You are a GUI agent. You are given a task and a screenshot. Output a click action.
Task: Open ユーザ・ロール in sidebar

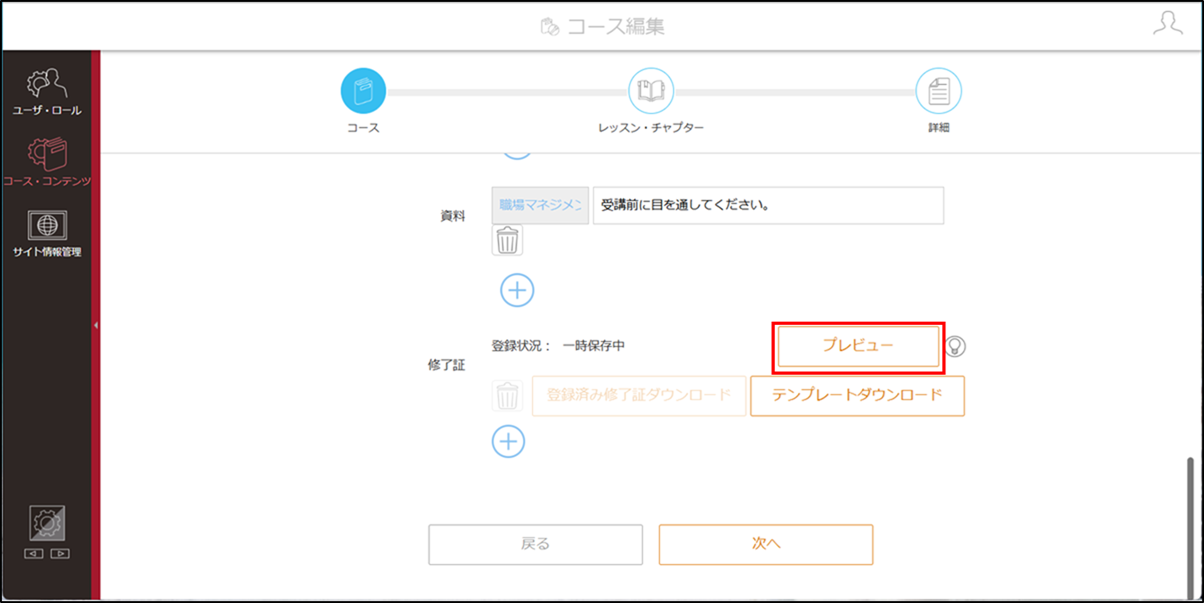[47, 93]
